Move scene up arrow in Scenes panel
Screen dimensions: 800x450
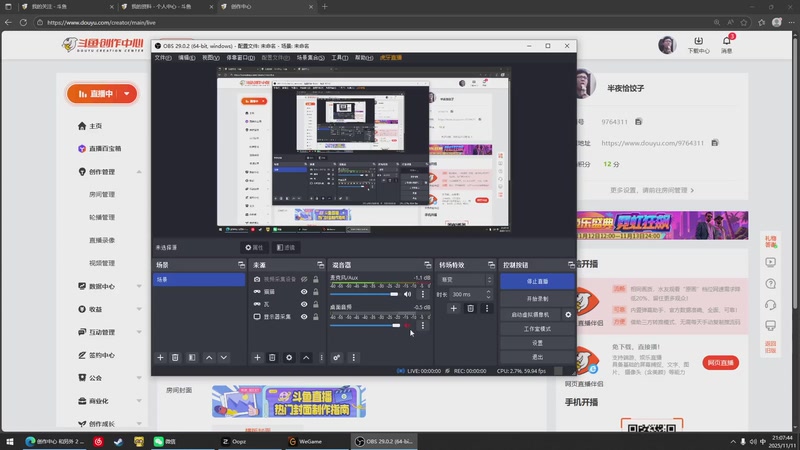(x=209, y=358)
